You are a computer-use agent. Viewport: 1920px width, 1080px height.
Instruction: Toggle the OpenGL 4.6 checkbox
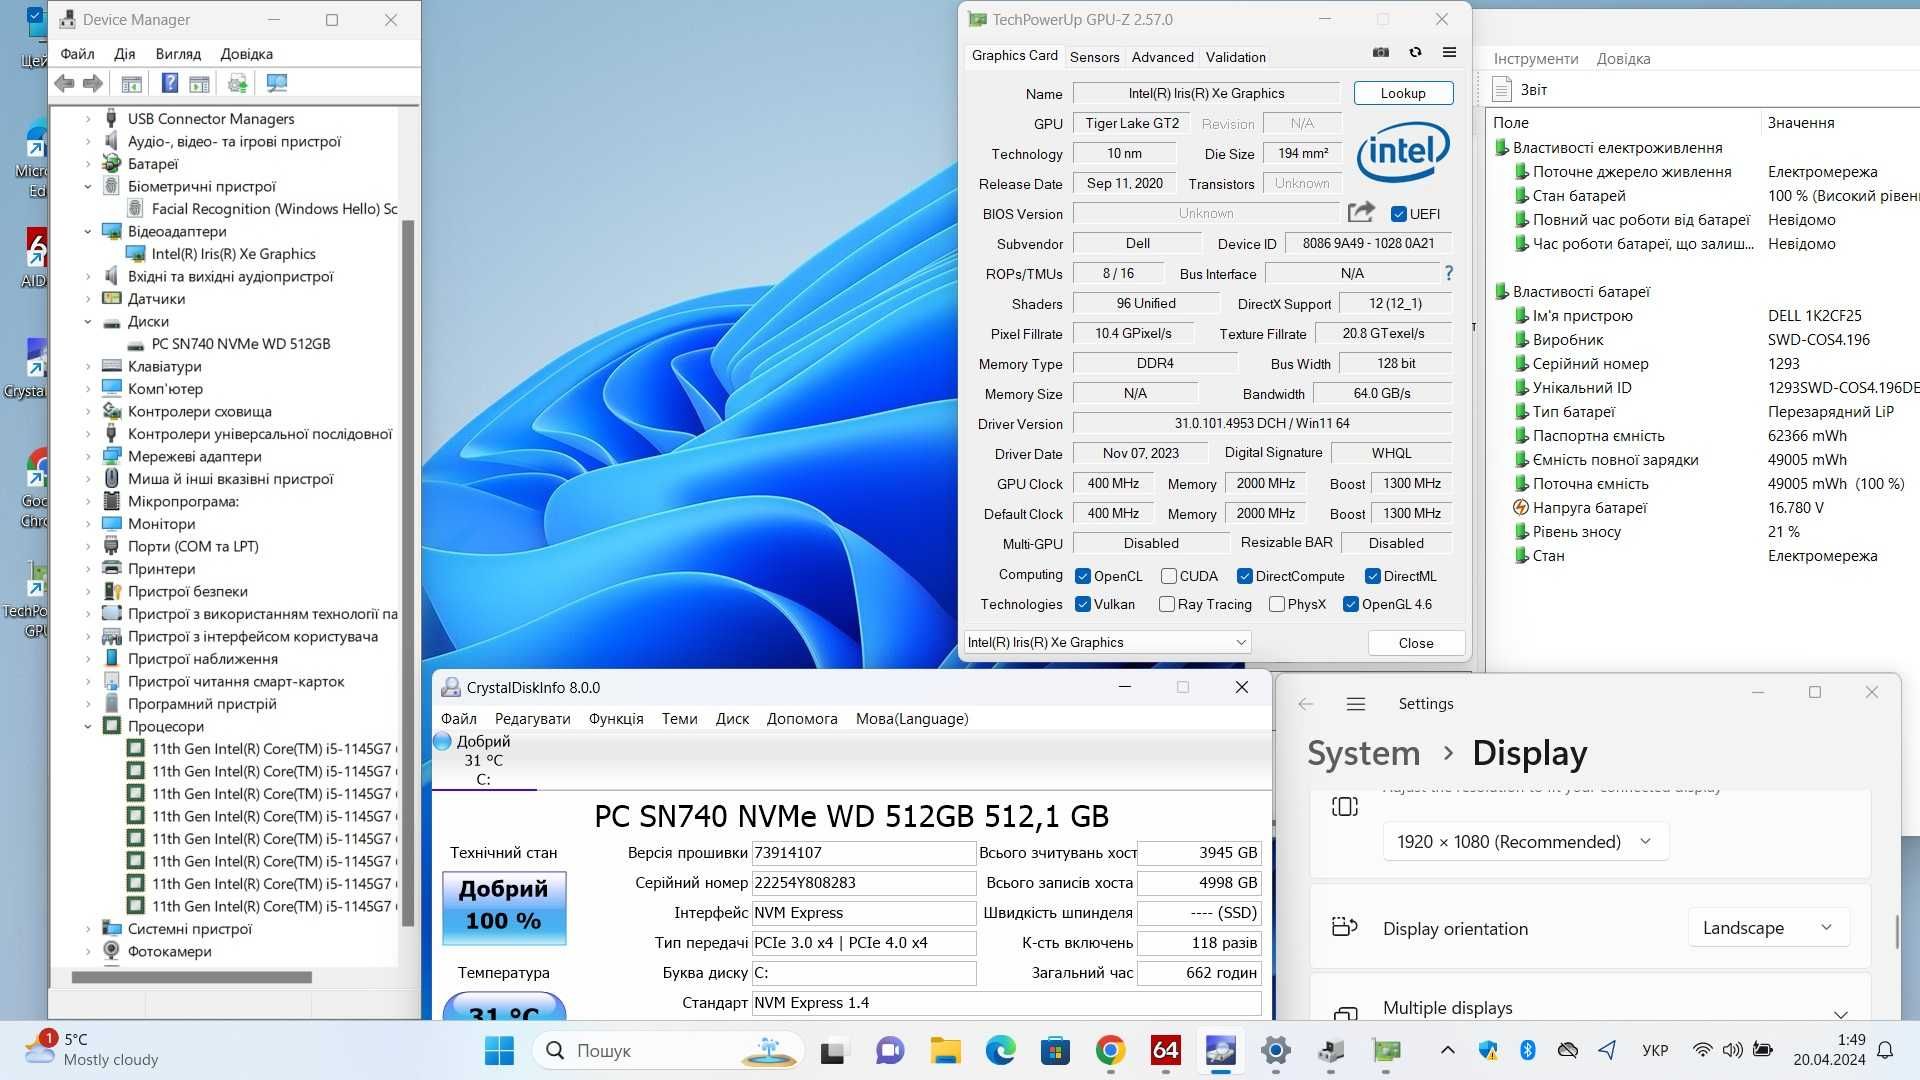tap(1350, 604)
